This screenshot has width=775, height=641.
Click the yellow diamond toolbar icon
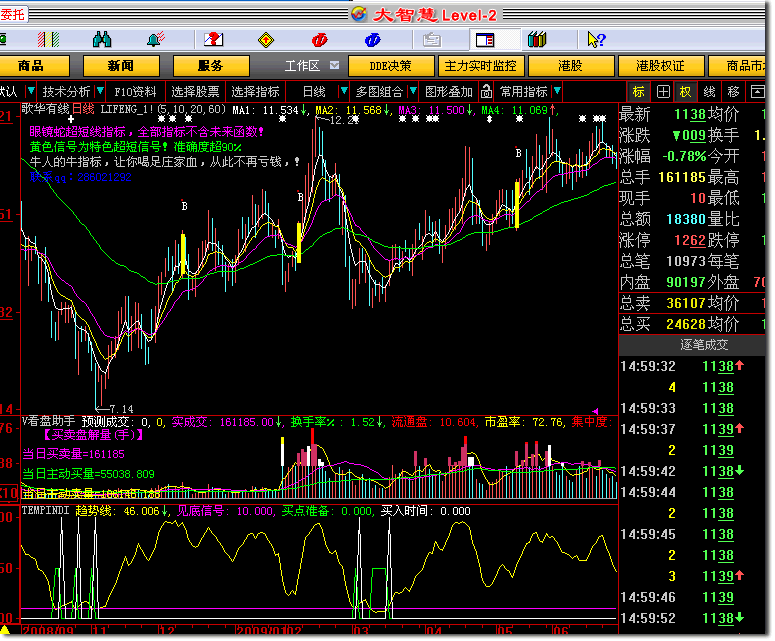click(266, 40)
